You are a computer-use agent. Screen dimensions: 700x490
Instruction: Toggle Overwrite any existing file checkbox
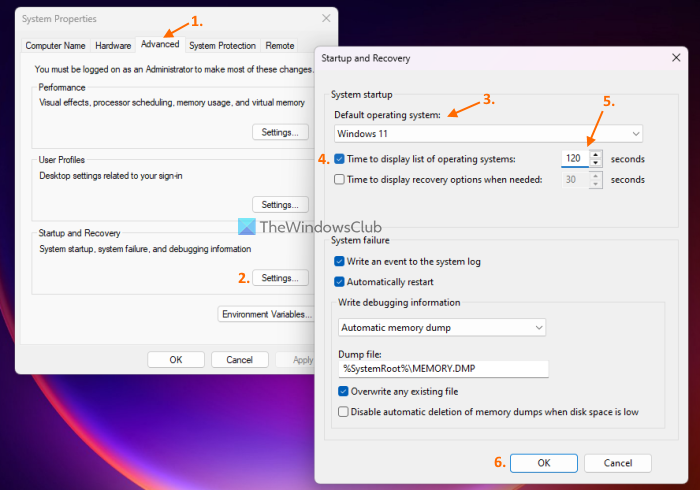pos(343,391)
